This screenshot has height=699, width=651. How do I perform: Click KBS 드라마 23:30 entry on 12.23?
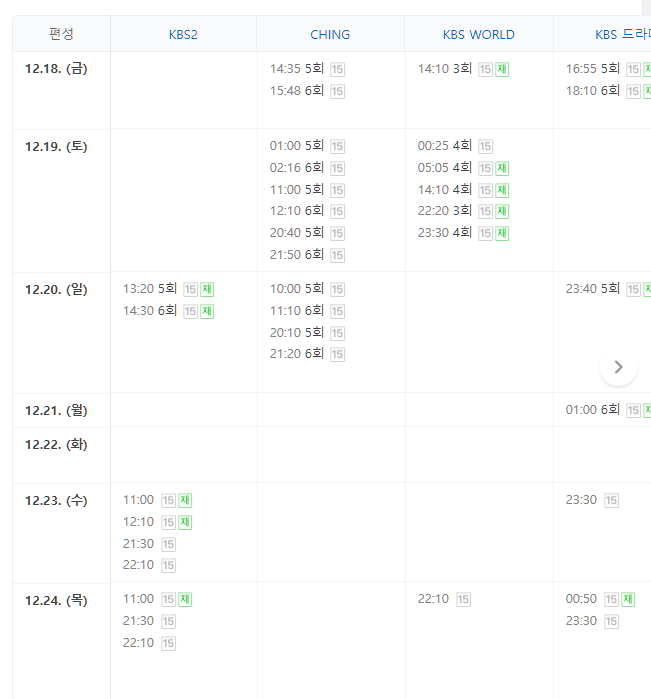coord(581,500)
